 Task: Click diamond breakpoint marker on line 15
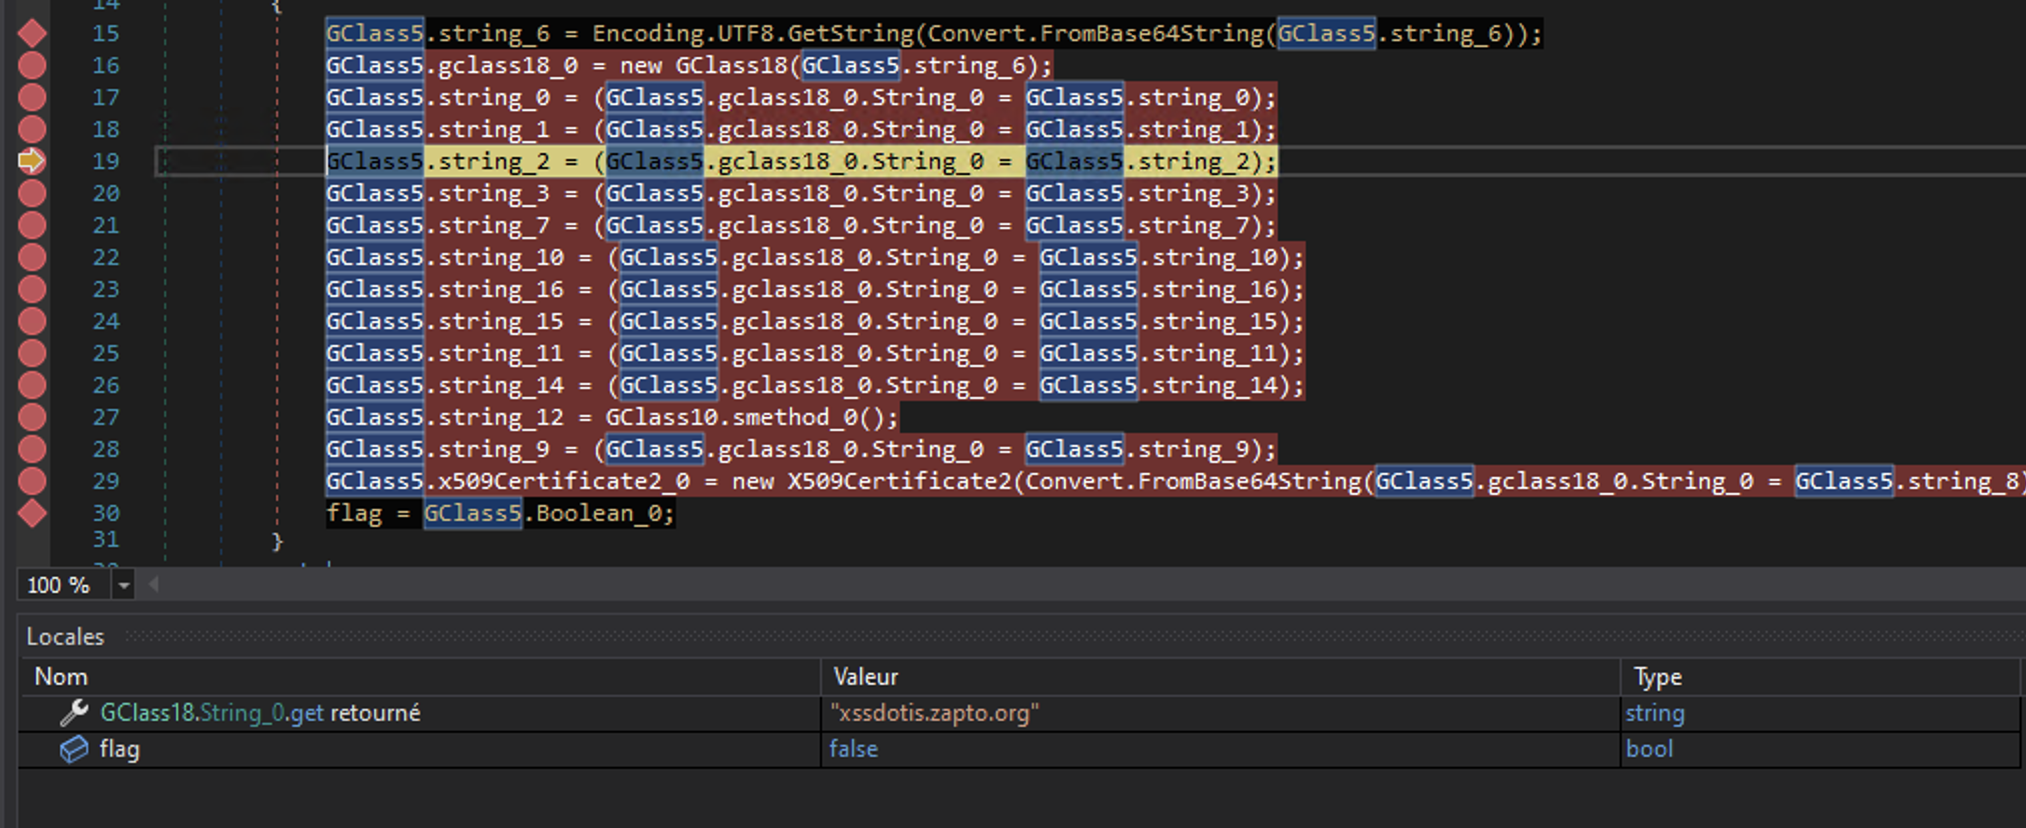pos(32,33)
